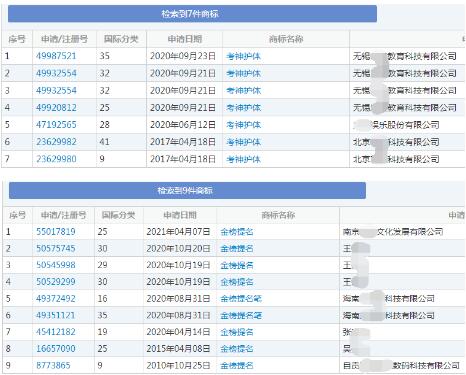Open 金榜提名笔 trademark in the 49351121 row
466x375 pixels.
tap(241, 315)
